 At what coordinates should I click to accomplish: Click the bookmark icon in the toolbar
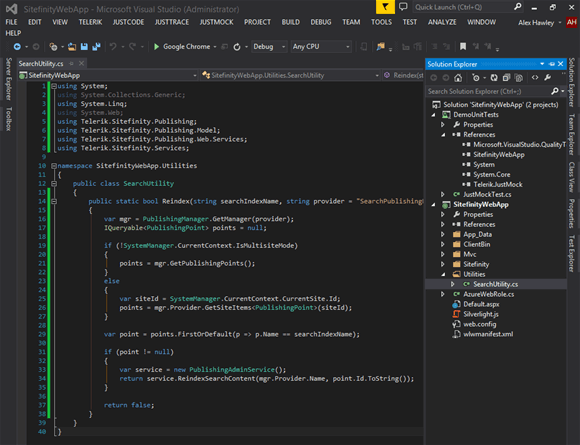click(463, 47)
